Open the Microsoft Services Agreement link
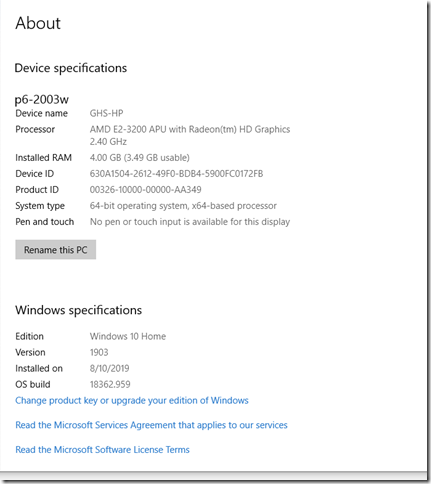Viewport: 431px width, 484px height. click(151, 425)
